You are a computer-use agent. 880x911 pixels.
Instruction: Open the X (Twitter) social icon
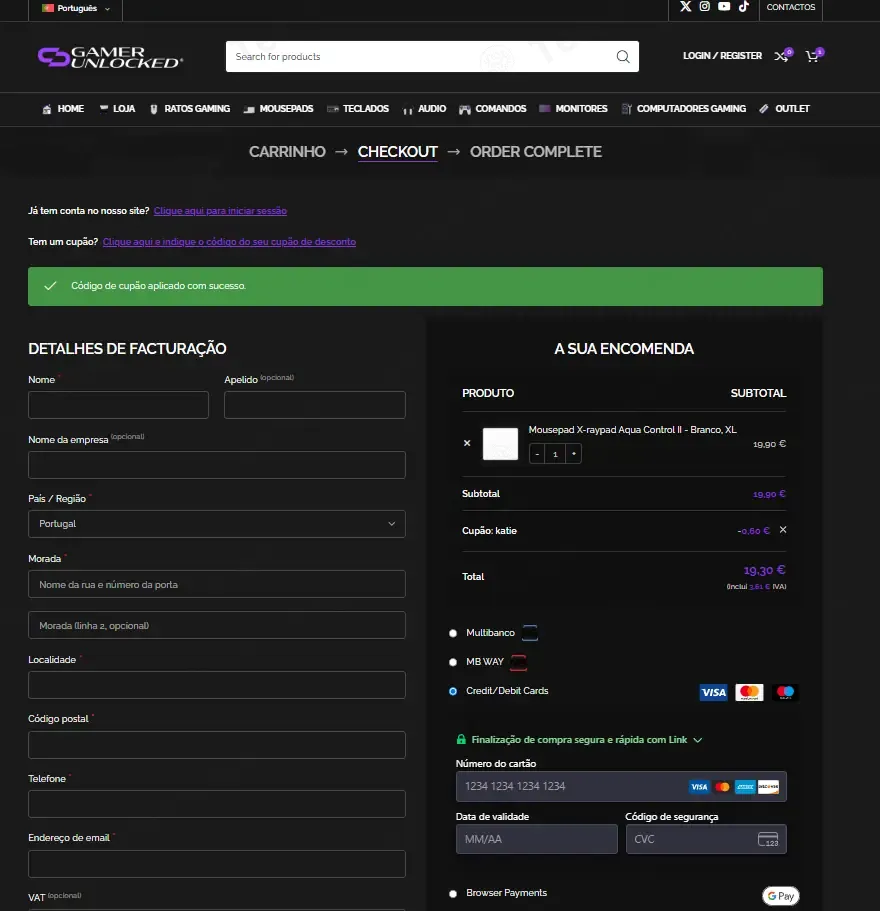[x=685, y=6]
